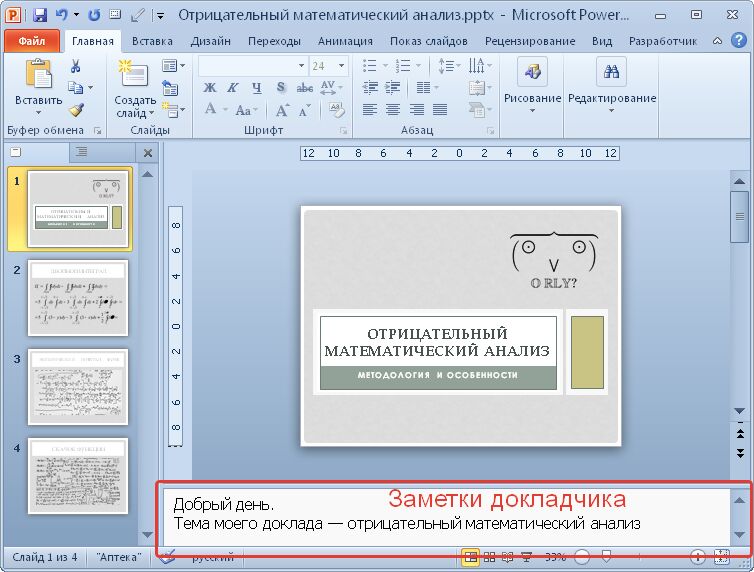Open the Вставка ribbon tab
This screenshot has height=572, width=754.
[152, 41]
